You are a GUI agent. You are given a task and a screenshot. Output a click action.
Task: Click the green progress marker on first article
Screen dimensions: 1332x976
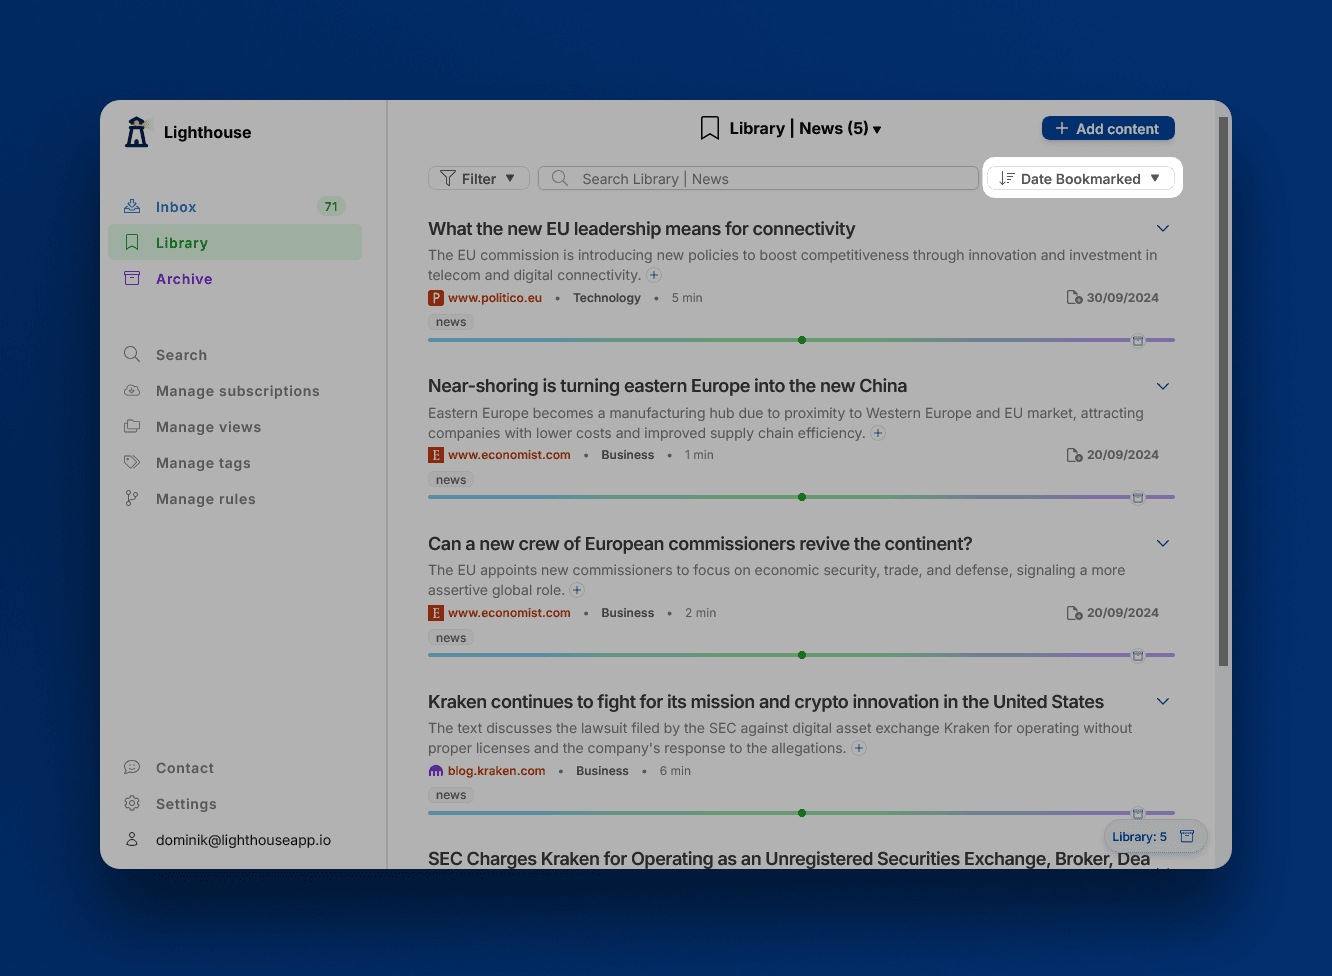802,340
